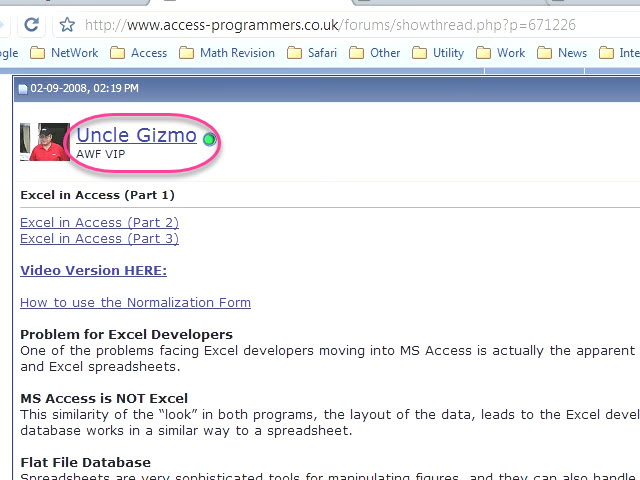Viewport: 640px width, 480px height.
Task: Open Uncle Gizmo's avatar photo
Action: [x=45, y=142]
